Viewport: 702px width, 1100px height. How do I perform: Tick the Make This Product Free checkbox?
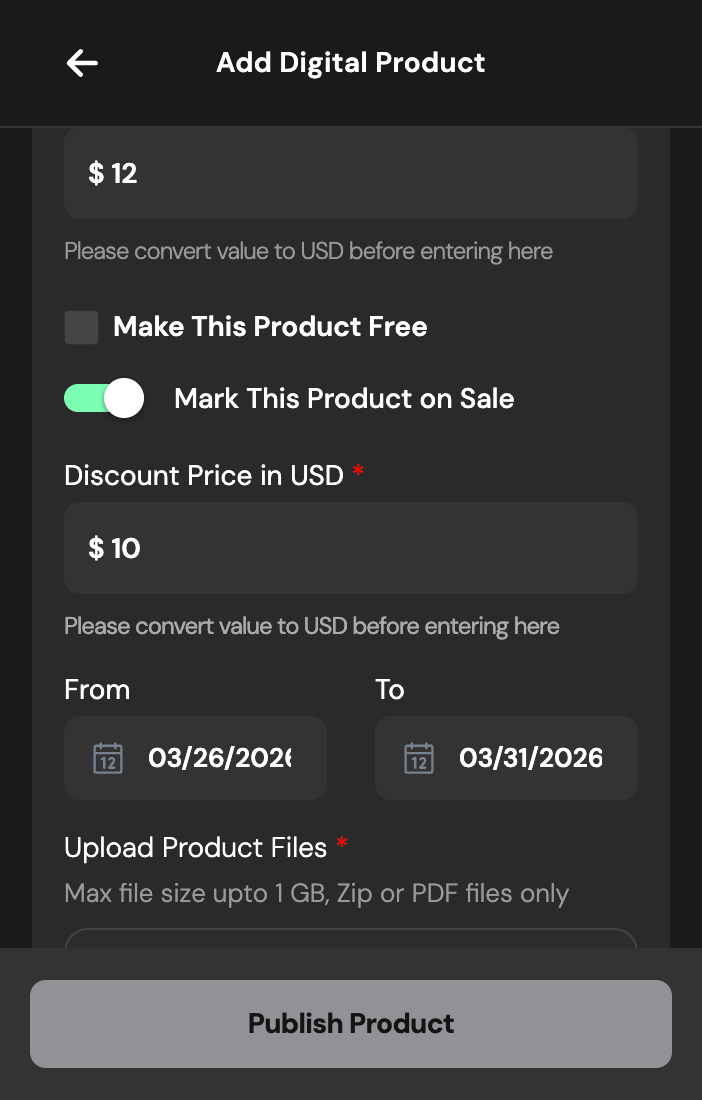82,327
